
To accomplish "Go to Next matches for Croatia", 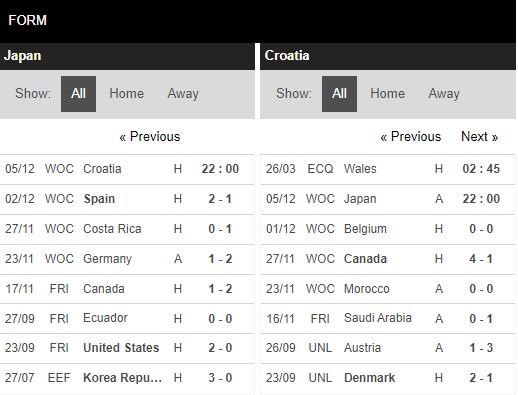I will click(479, 137).
